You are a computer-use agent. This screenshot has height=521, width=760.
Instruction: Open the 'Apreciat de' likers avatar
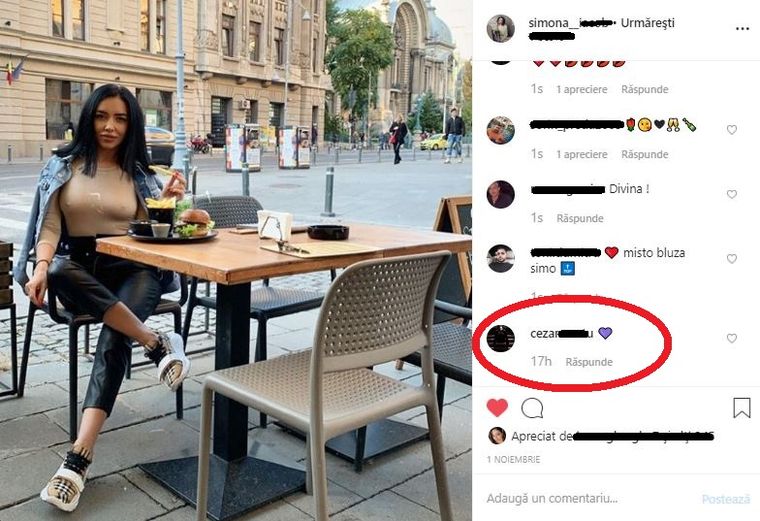497,436
